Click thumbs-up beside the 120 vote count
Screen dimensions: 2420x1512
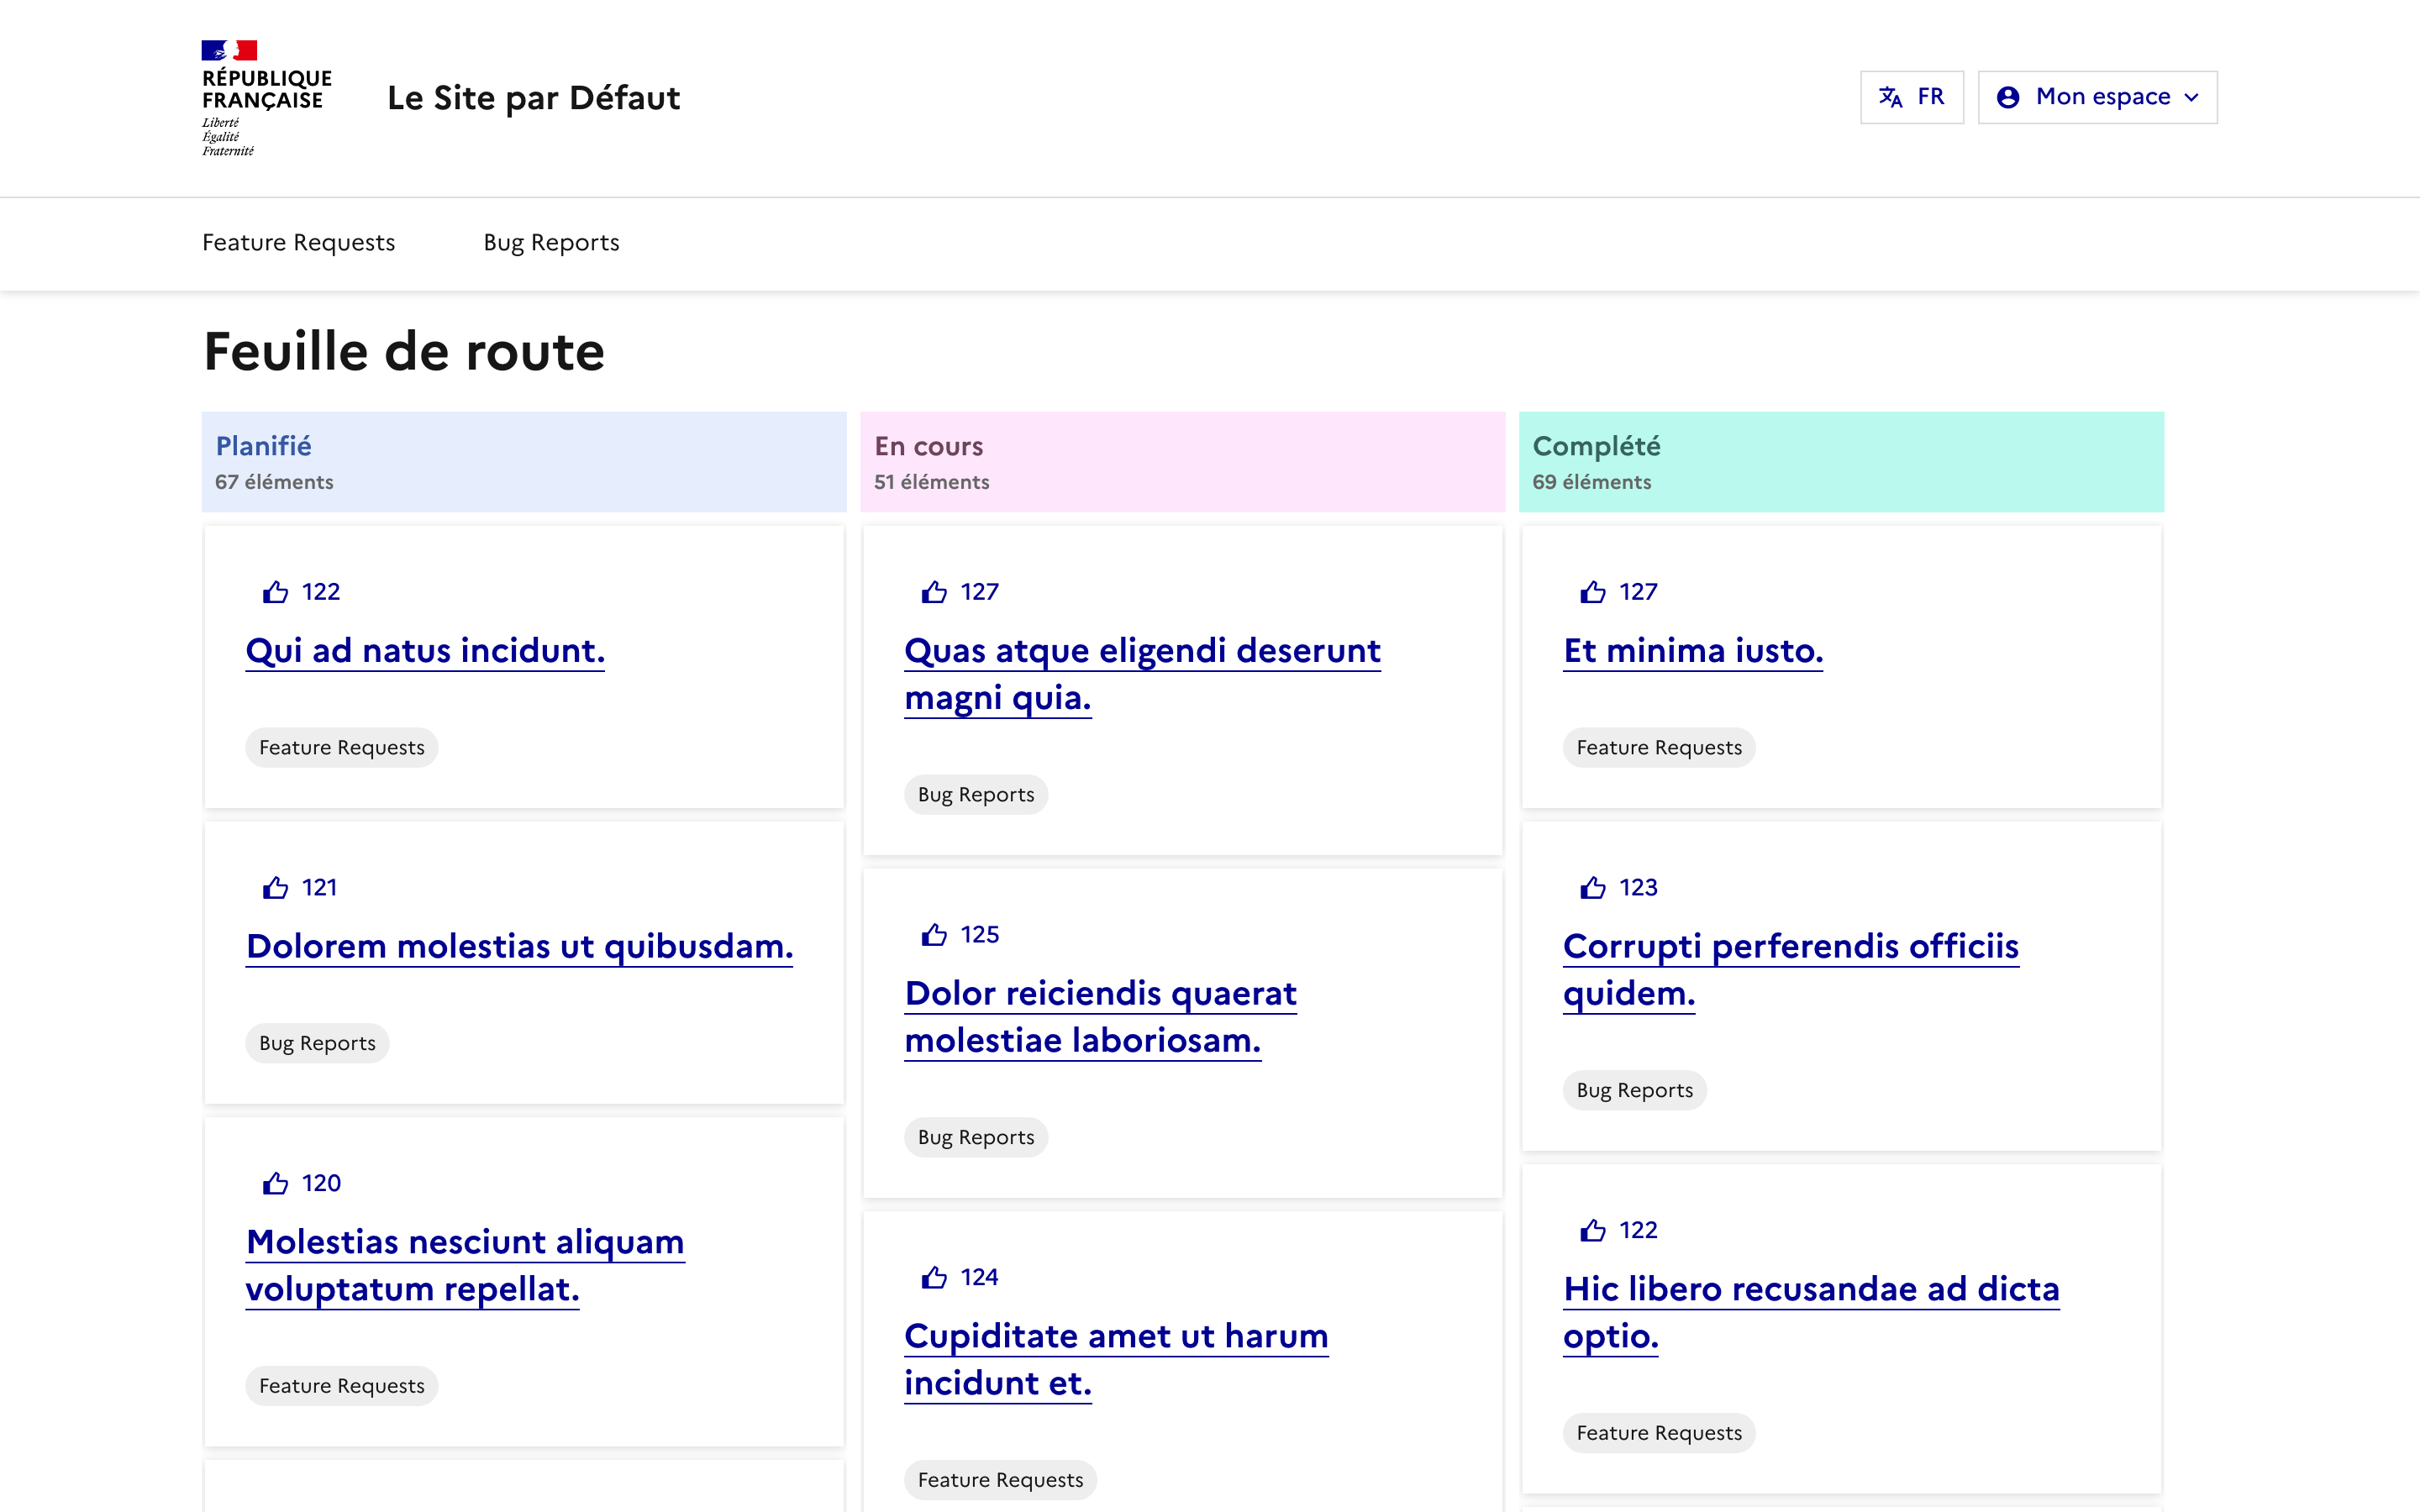tap(275, 1184)
